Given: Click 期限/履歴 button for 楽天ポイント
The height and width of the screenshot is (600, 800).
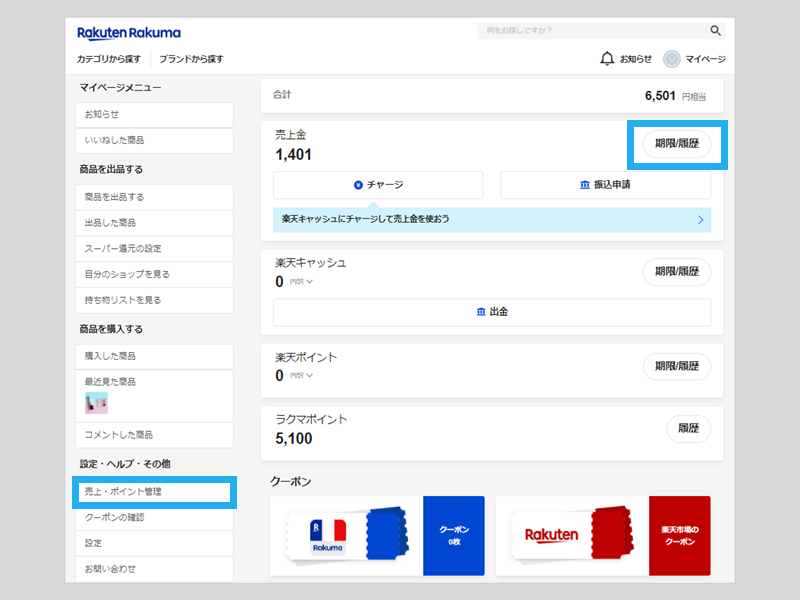Looking at the screenshot, I should click(x=677, y=366).
